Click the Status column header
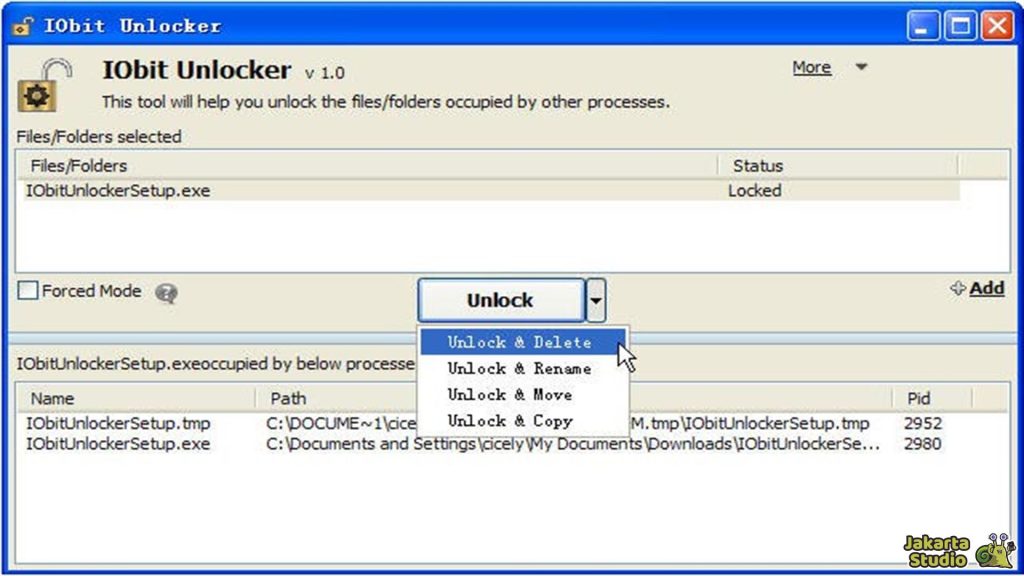Viewport: 1024px width, 576px height. [758, 166]
